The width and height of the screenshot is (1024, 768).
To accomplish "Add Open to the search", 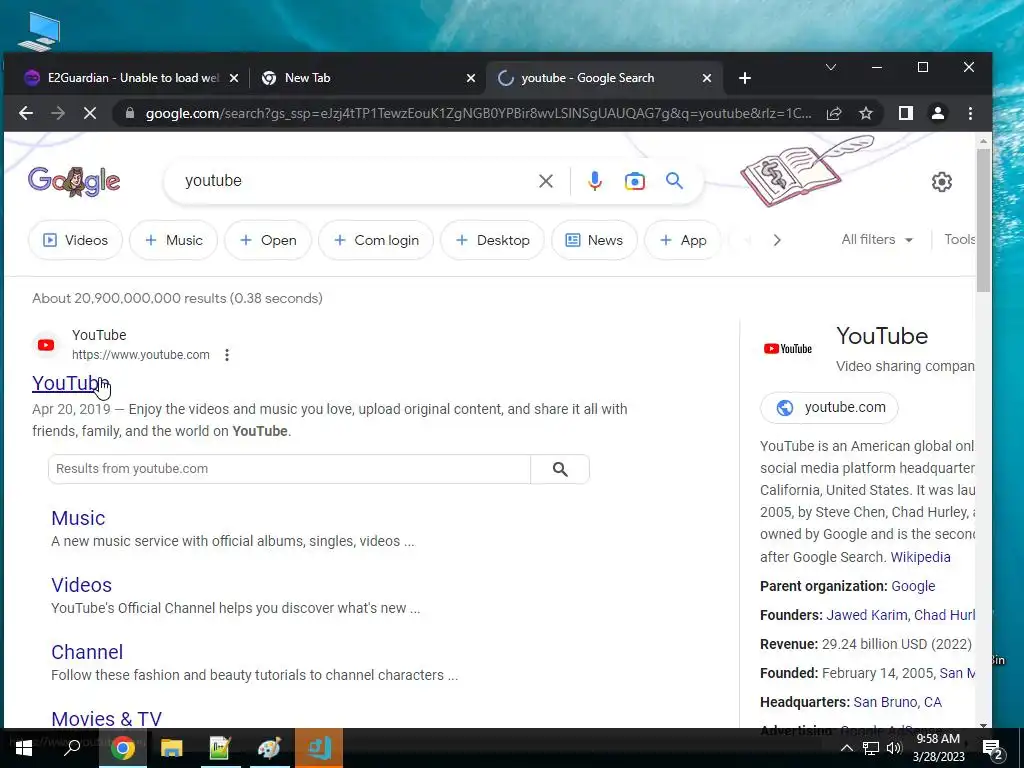I will point(268,240).
